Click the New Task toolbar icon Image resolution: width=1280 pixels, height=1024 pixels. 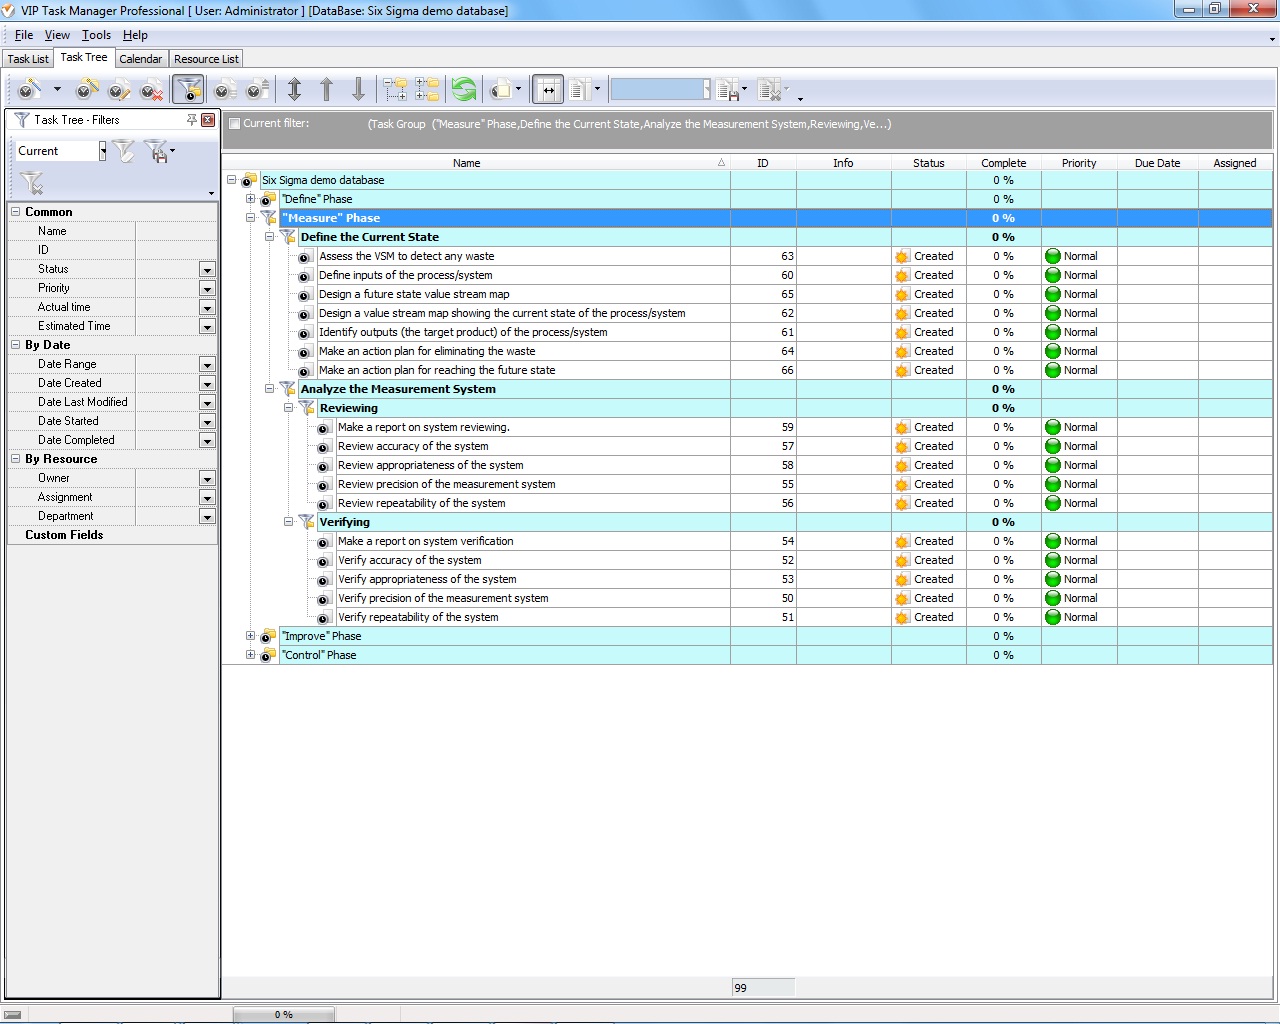30,90
